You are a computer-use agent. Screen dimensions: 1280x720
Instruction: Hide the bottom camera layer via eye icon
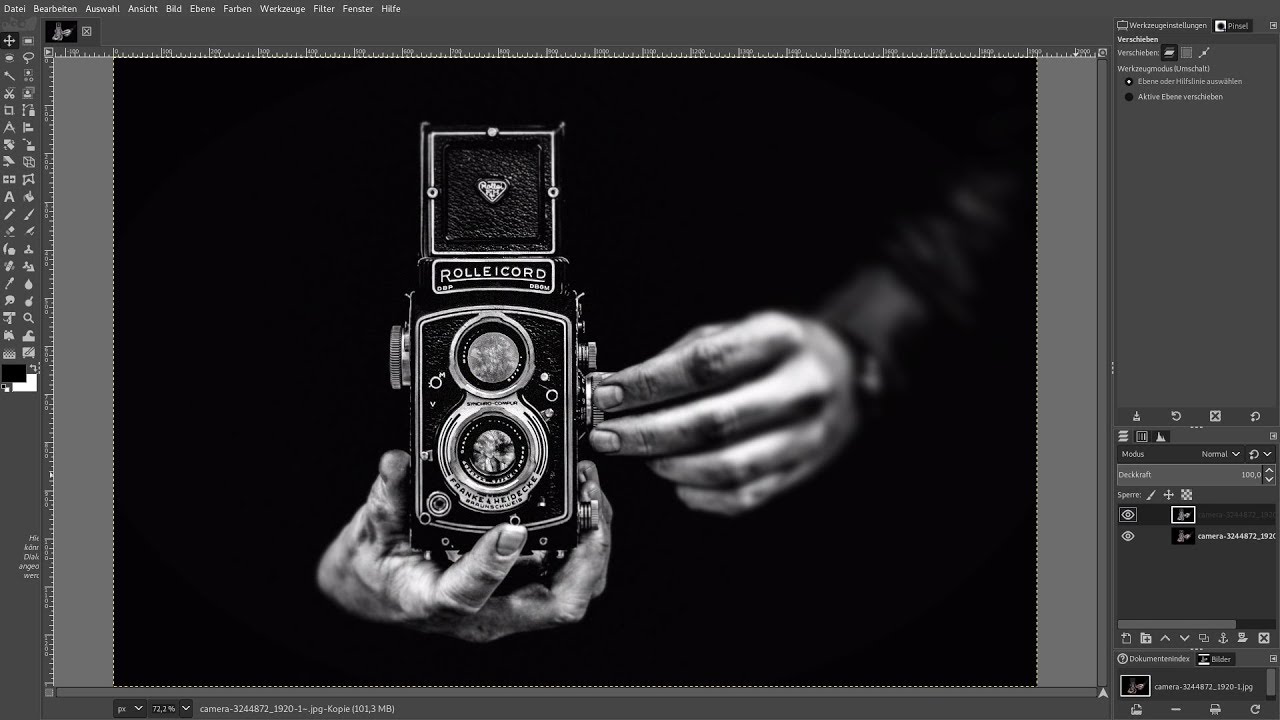click(x=1128, y=536)
